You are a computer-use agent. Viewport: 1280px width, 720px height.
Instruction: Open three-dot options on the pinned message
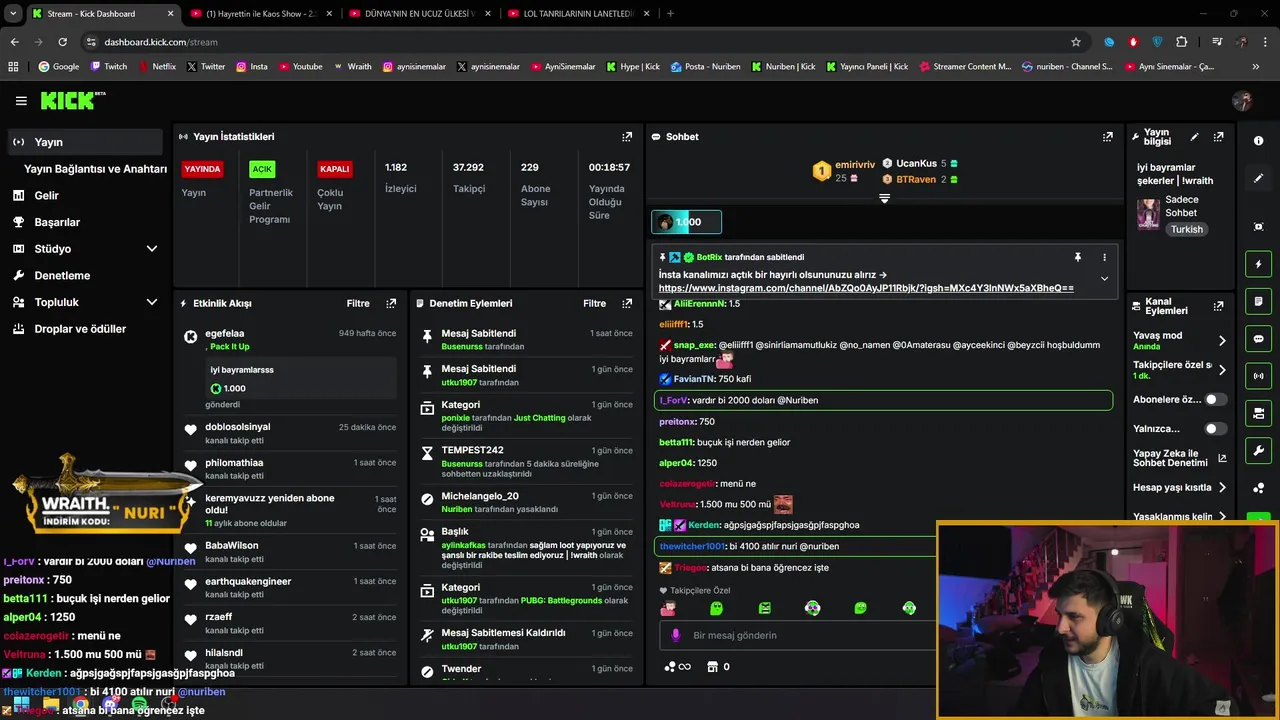click(1104, 257)
